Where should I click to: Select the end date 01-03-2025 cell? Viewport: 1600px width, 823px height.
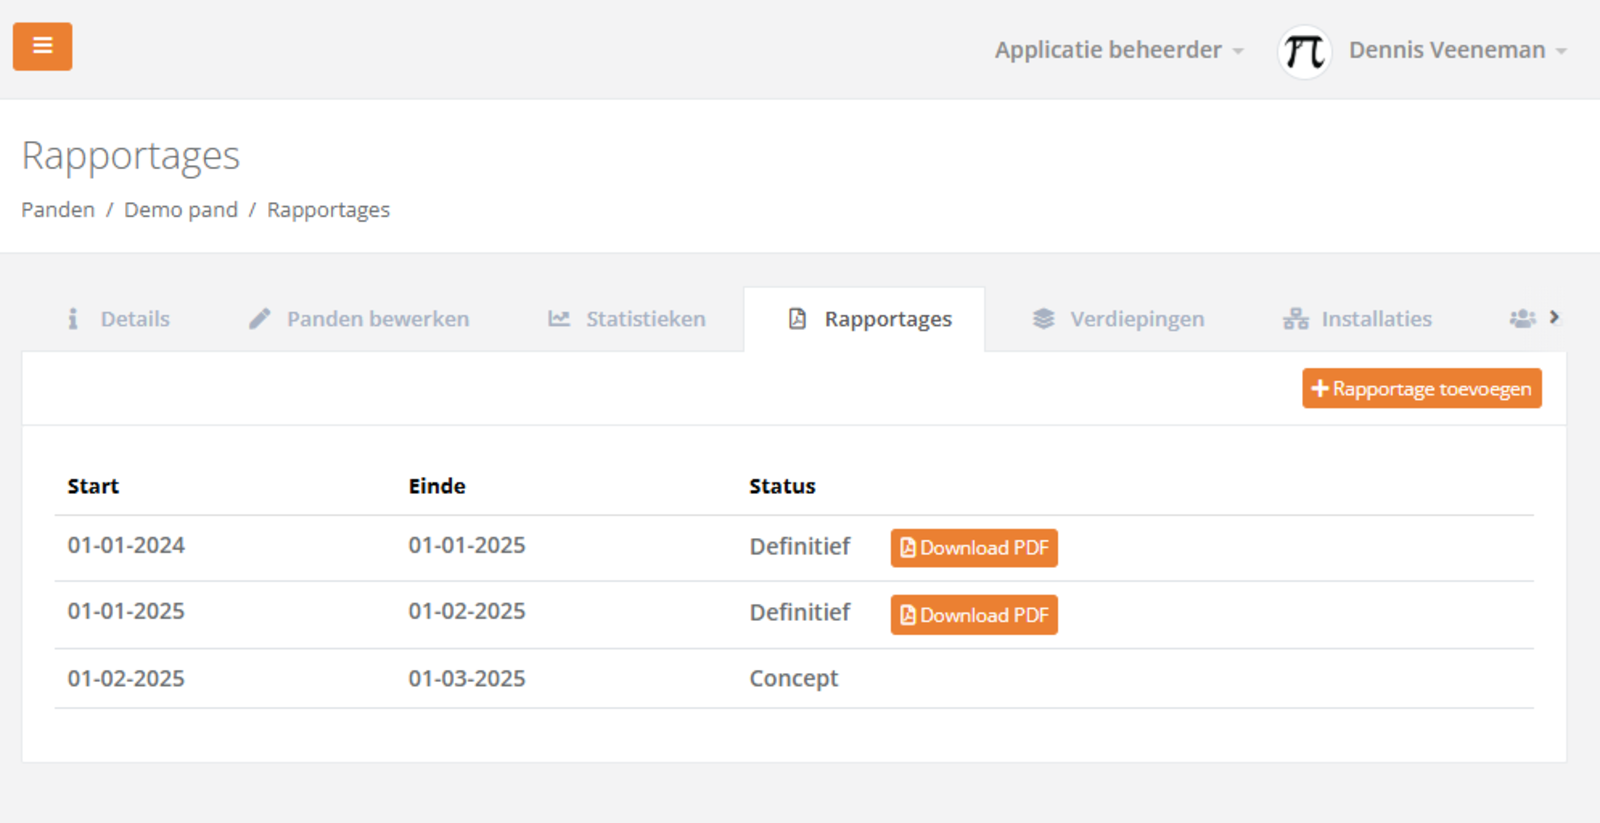click(x=467, y=678)
